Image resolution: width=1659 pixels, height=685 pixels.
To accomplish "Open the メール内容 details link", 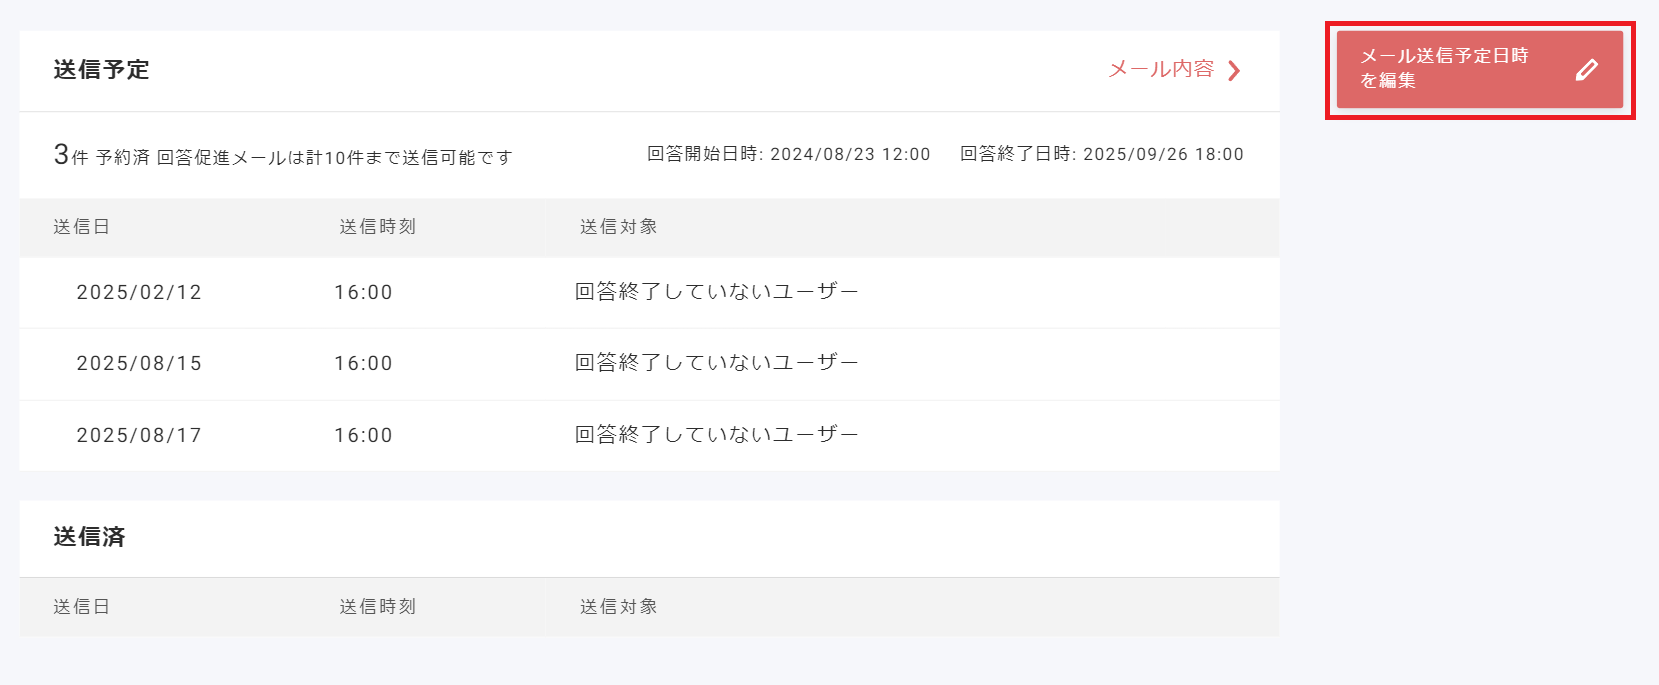I will coord(1163,70).
